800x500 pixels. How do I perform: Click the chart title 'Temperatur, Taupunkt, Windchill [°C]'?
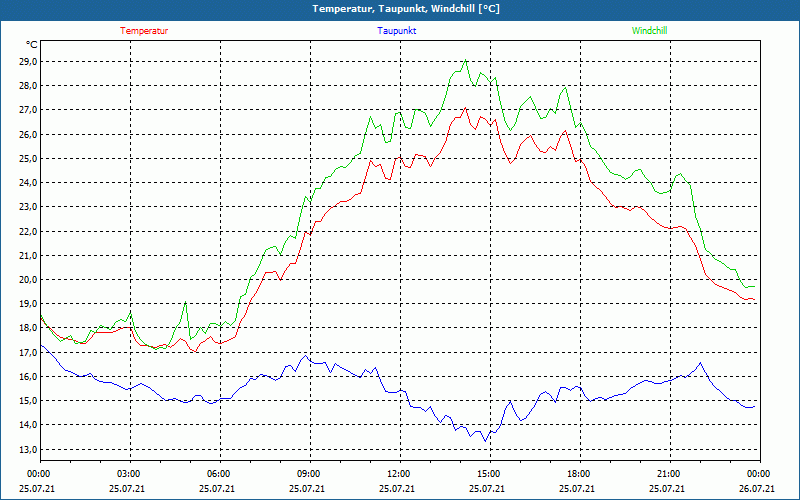(x=406, y=9)
